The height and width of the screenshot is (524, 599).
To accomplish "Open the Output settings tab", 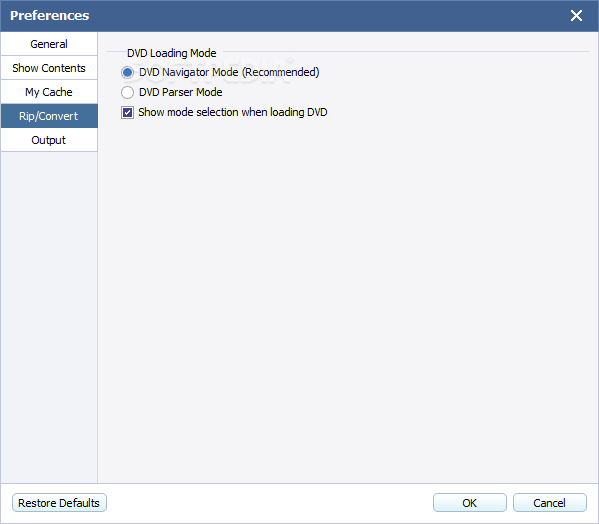I will pyautogui.click(x=49, y=140).
